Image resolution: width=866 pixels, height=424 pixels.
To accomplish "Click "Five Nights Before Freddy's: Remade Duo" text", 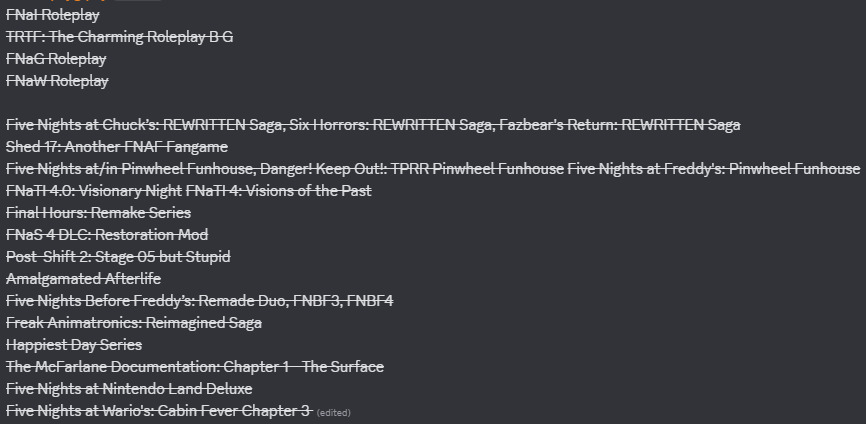I will pos(146,301).
